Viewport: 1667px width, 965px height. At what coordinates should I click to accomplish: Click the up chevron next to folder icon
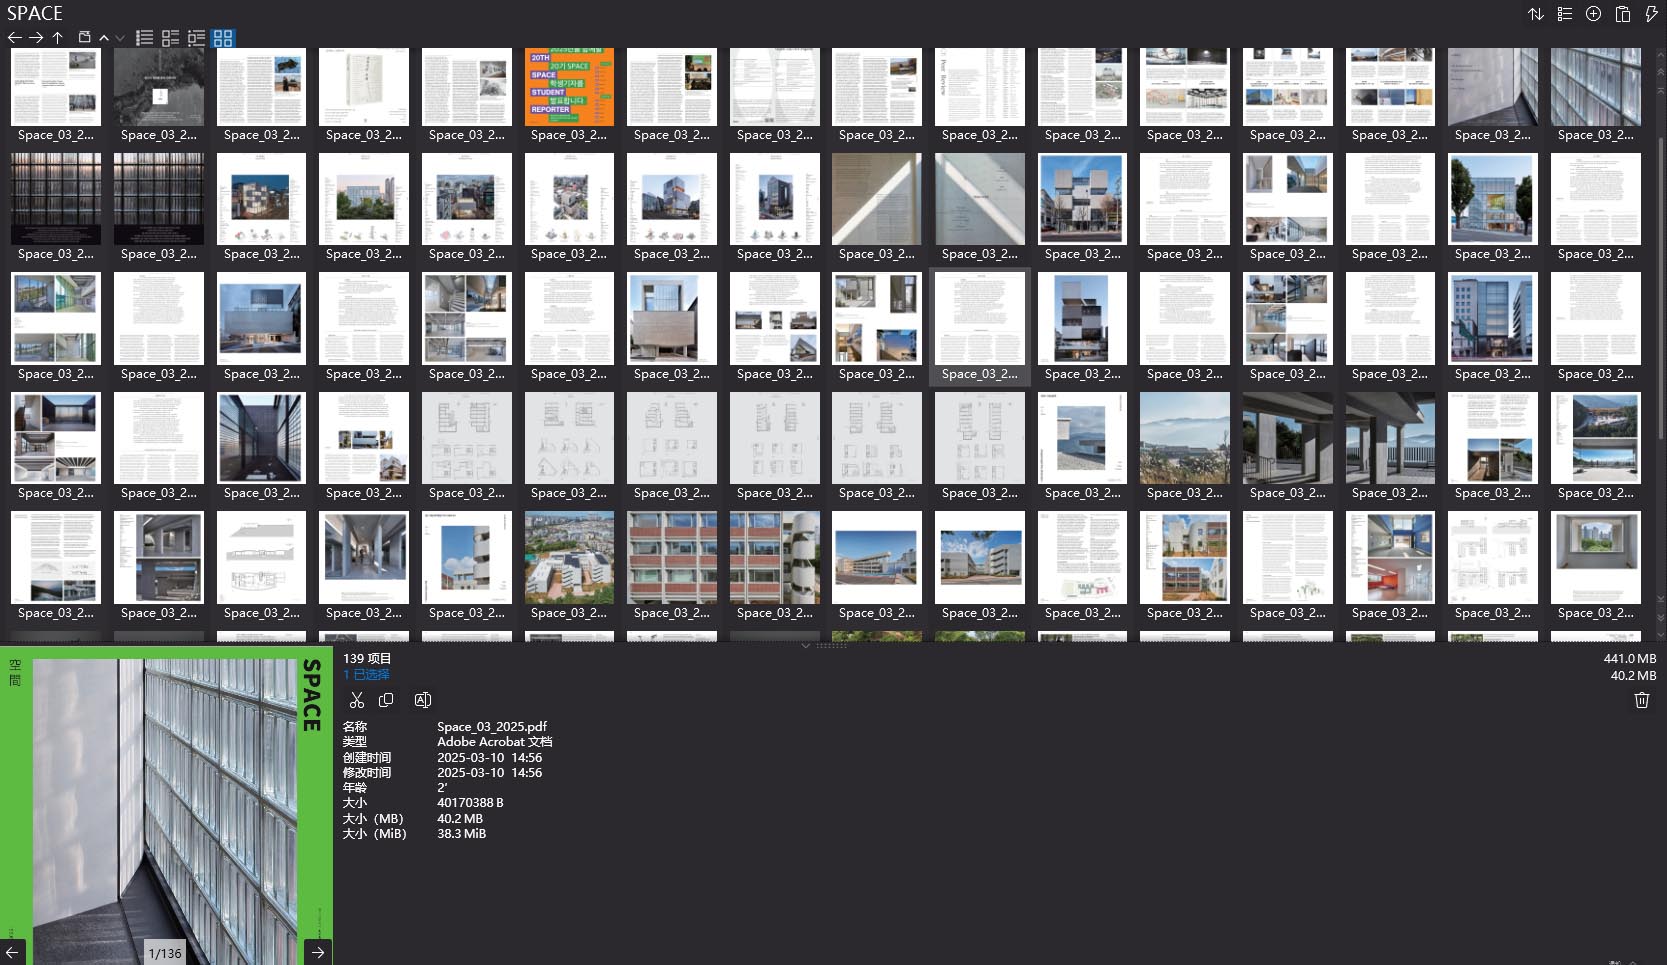(x=104, y=38)
